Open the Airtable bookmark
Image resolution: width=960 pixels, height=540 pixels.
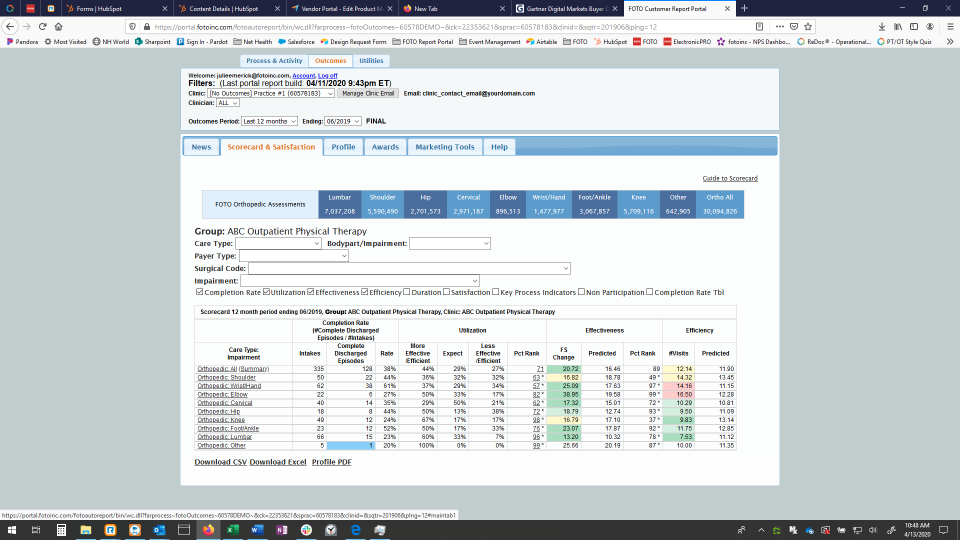pos(541,42)
